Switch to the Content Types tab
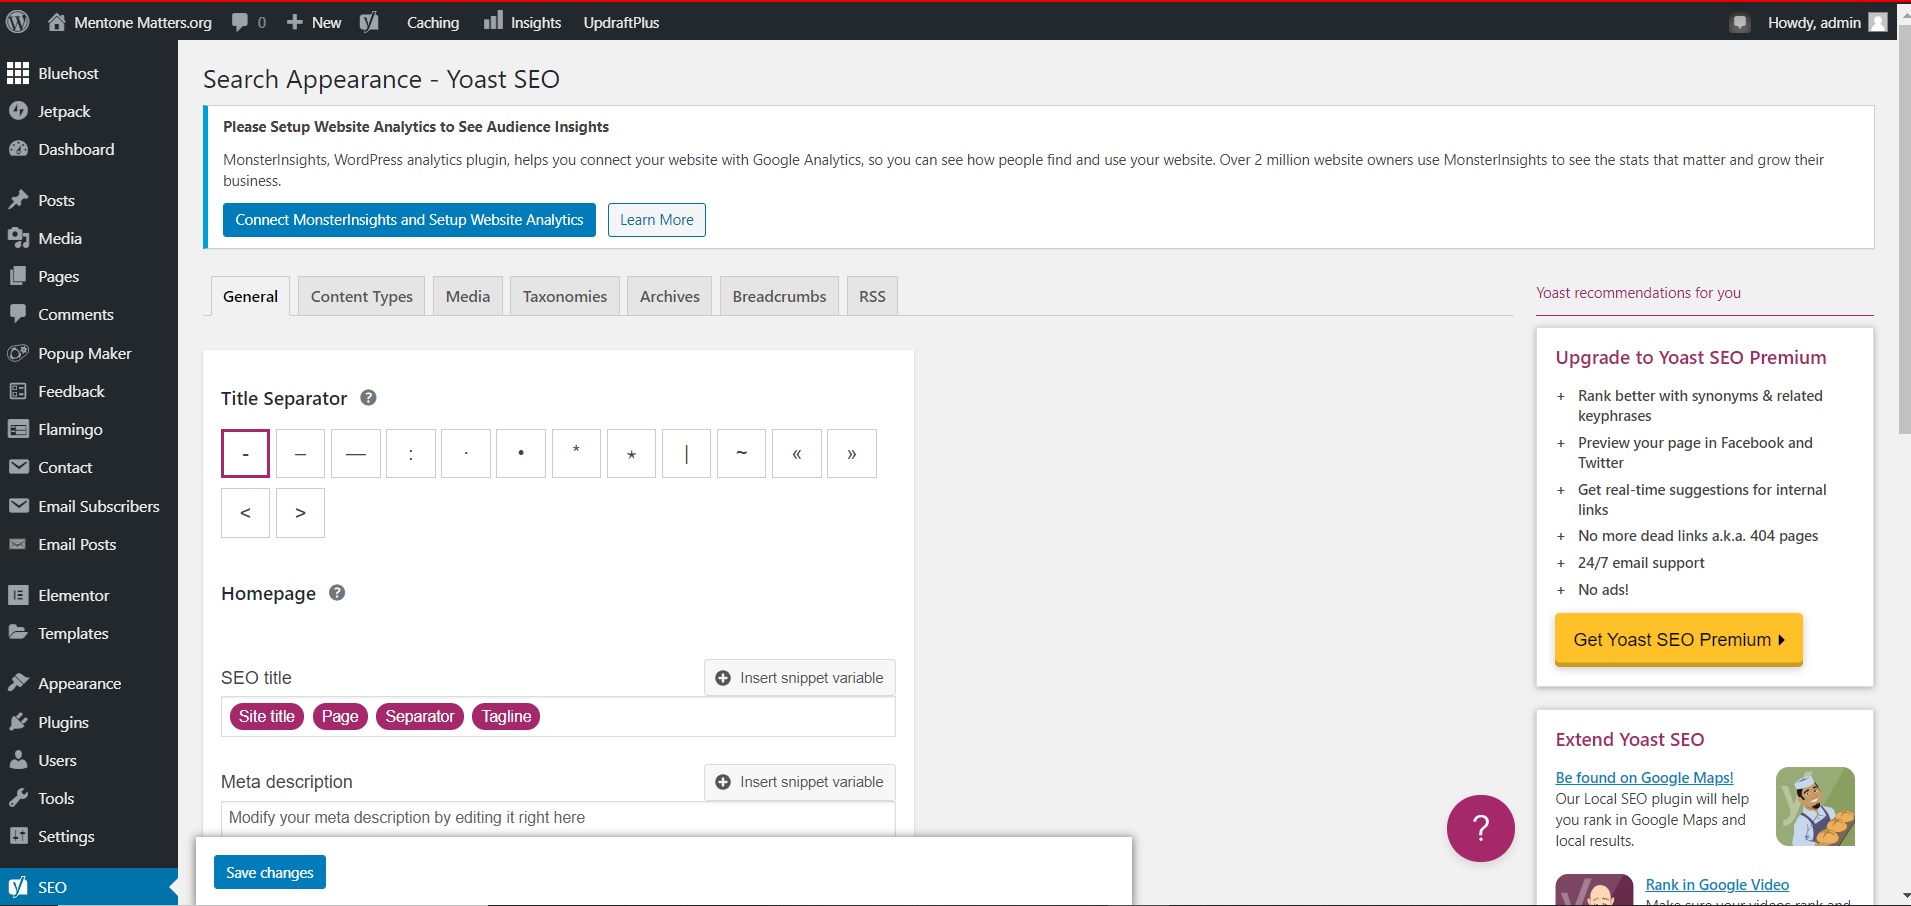The height and width of the screenshot is (906, 1911). coord(361,297)
